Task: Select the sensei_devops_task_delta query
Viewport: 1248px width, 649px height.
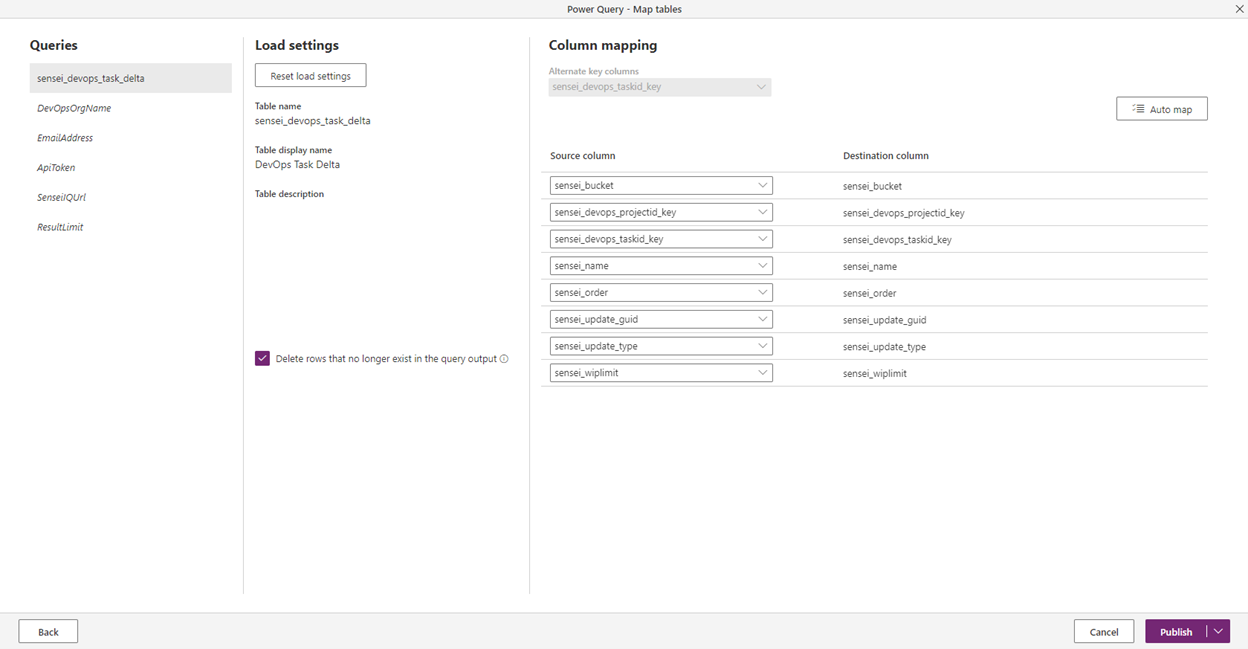Action: click(x=131, y=78)
